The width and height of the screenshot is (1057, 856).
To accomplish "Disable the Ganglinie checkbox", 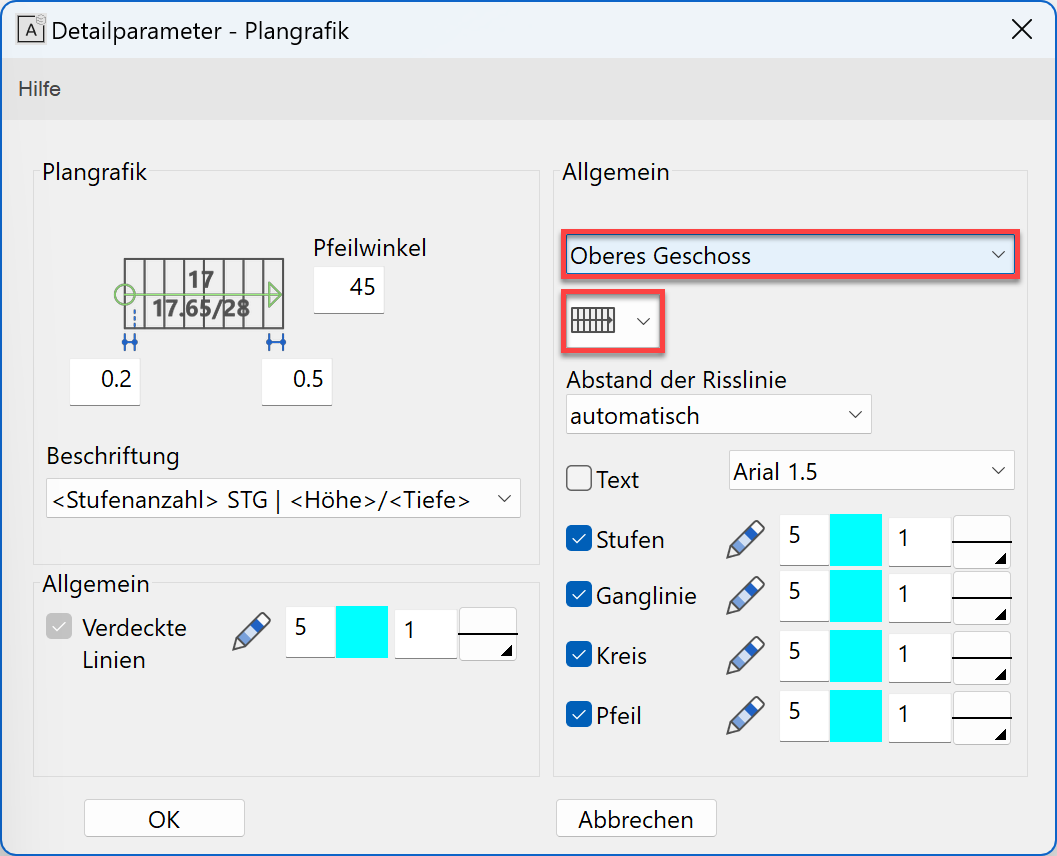I will pyautogui.click(x=579, y=595).
